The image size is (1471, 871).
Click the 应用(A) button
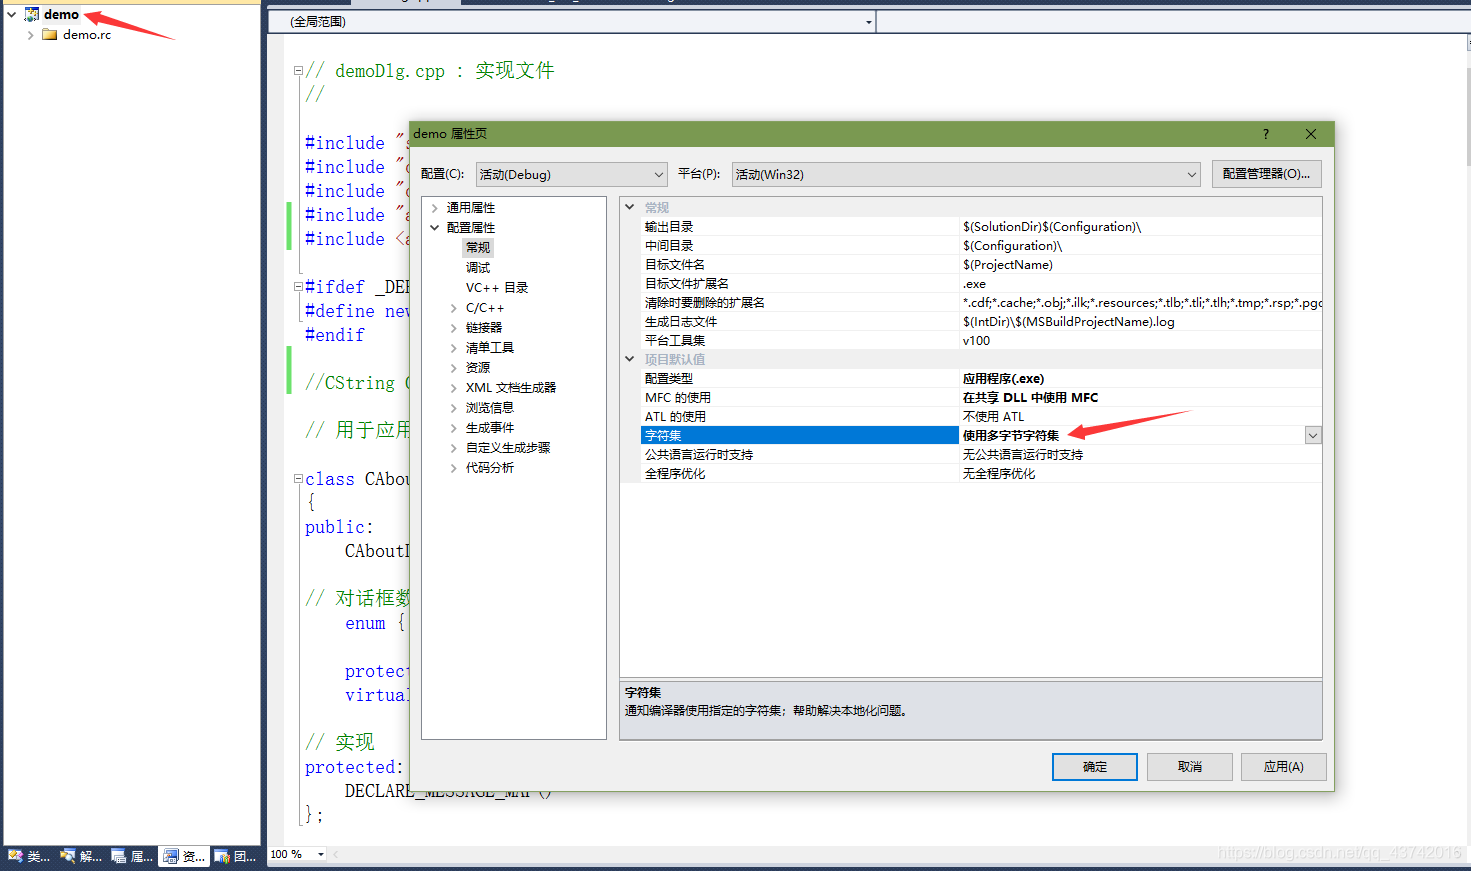coord(1284,767)
